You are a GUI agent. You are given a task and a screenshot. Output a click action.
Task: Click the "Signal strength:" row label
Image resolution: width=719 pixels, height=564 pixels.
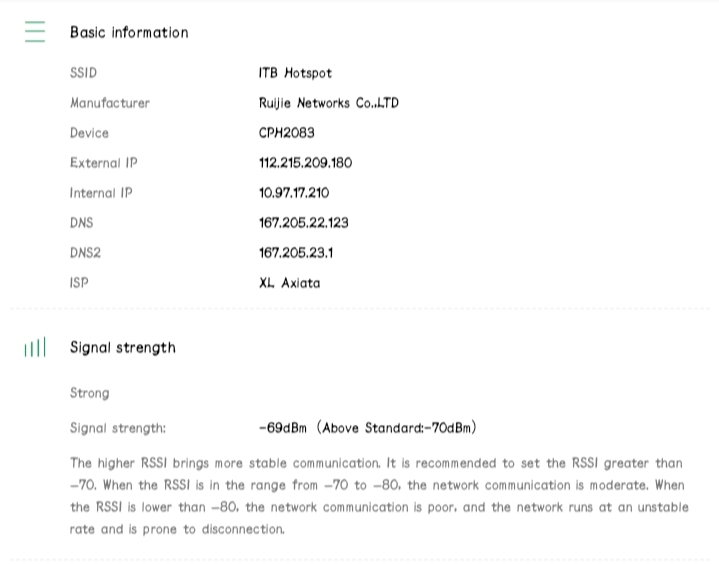[117, 428]
